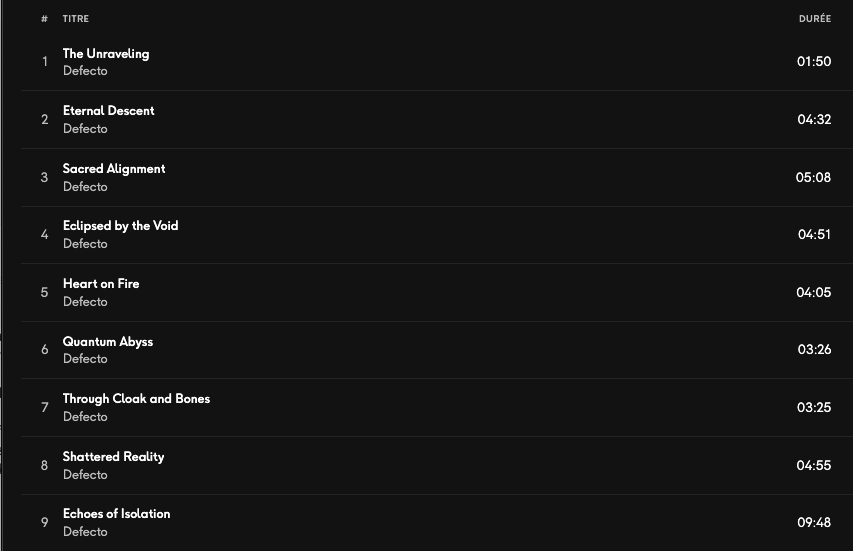853x551 pixels.
Task: Click track number 1 in the list
Action: click(x=45, y=62)
